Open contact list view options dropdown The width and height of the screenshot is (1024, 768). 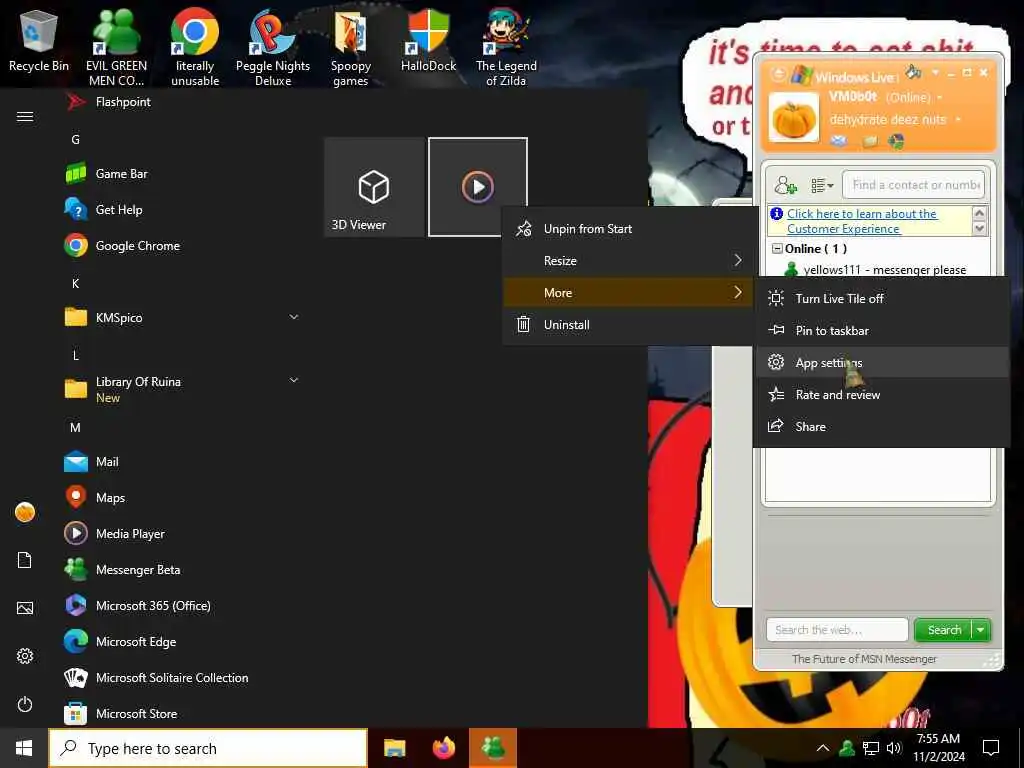[x=822, y=185]
